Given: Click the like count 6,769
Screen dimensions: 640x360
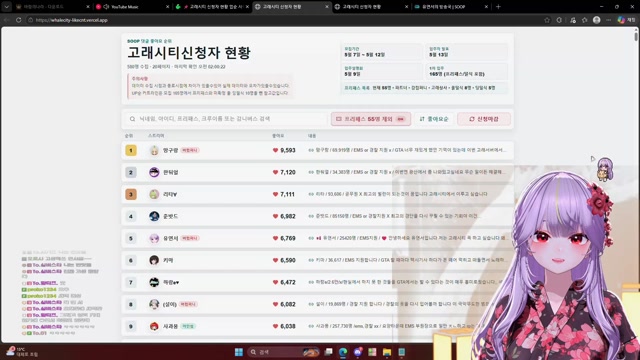Looking at the screenshot, I should tap(288, 238).
